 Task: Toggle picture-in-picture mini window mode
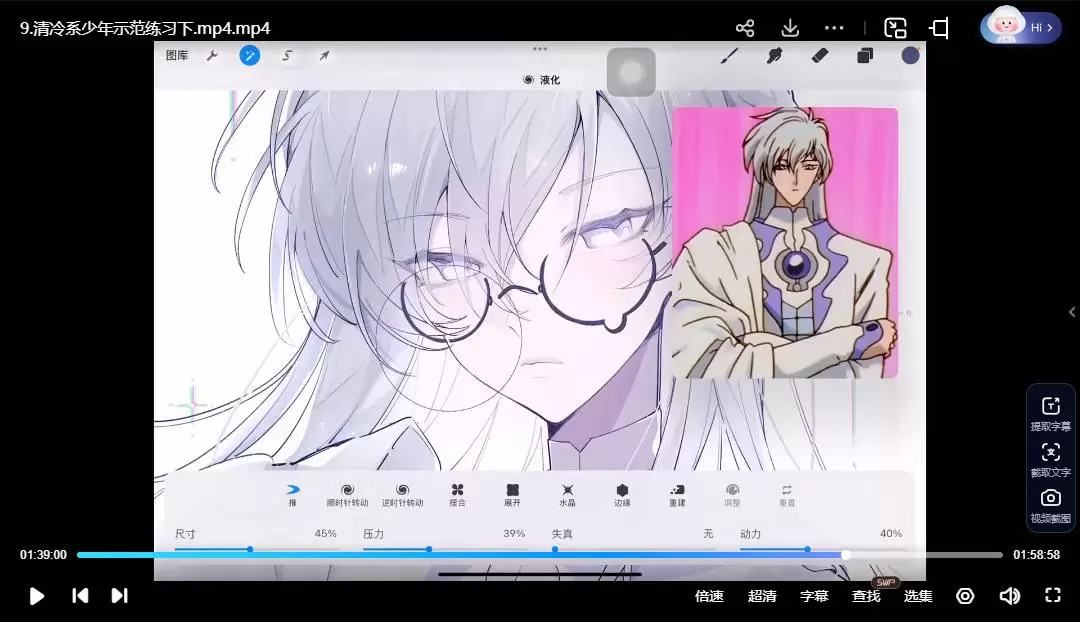(x=895, y=28)
